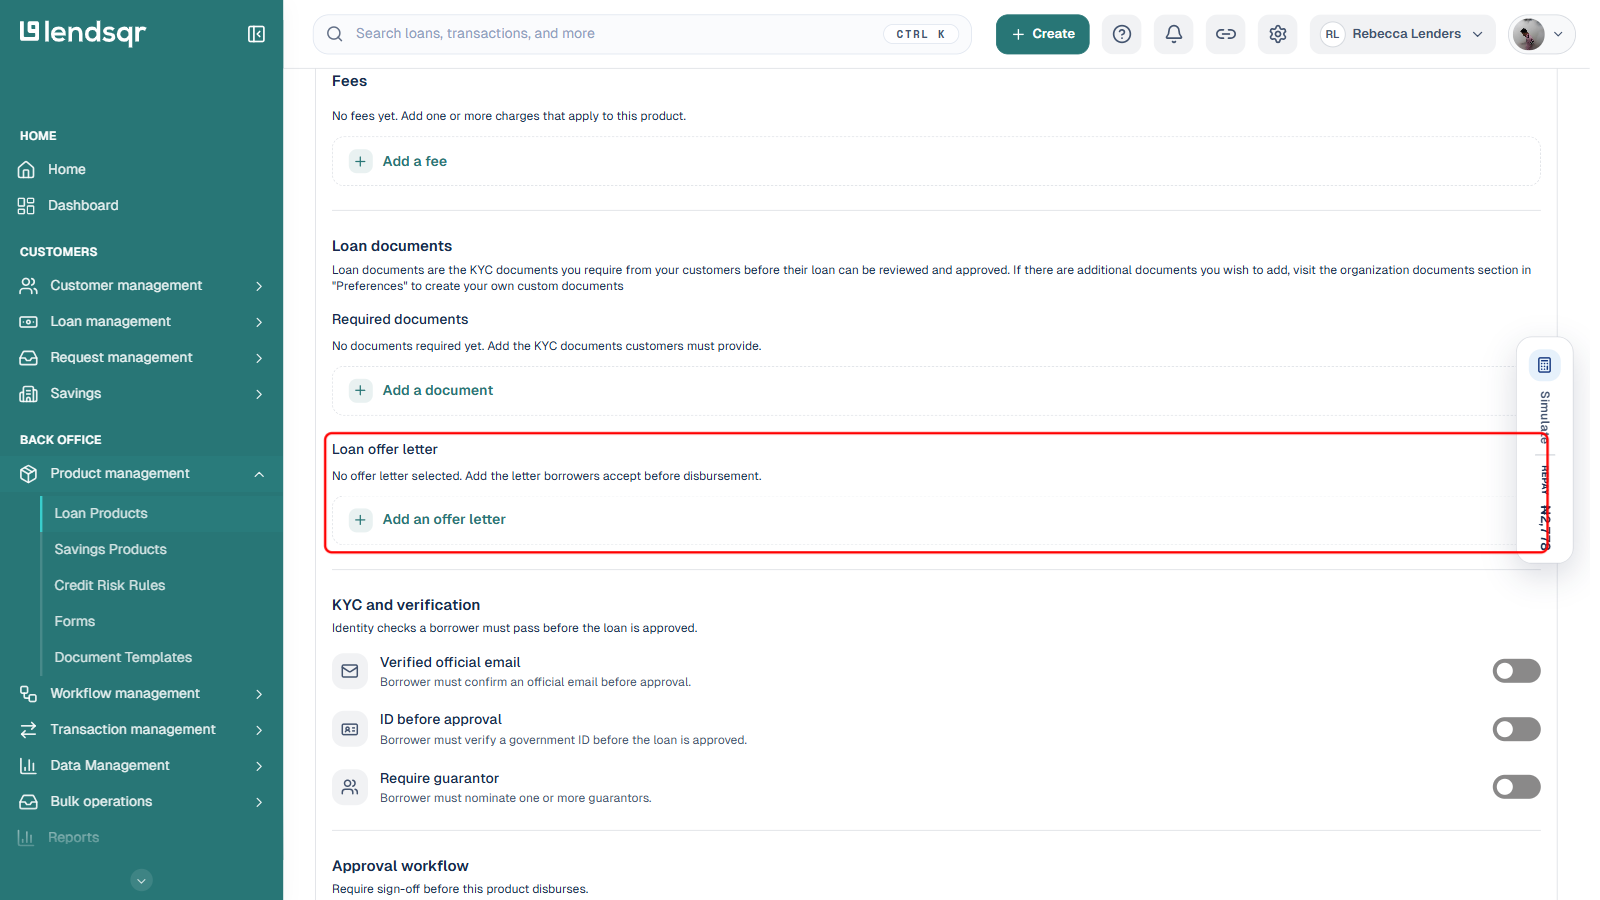Enable ID before approval toggle
Viewport: 1600px width, 900px height.
coord(1516,729)
